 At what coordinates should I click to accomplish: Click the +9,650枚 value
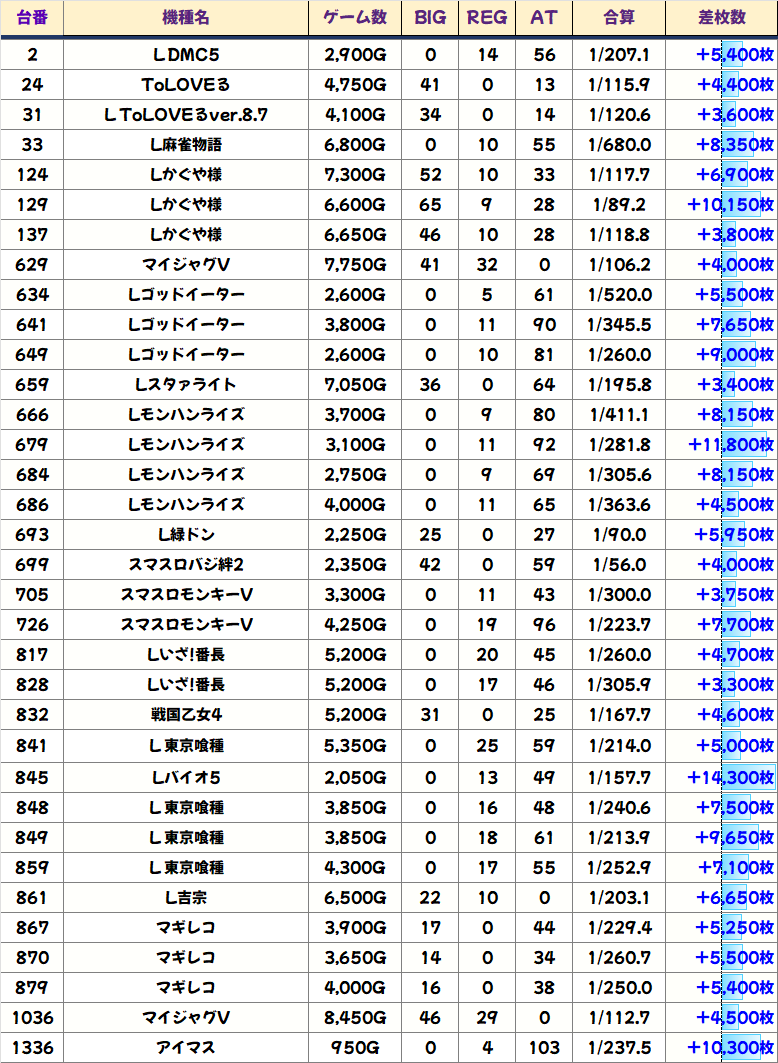pyautogui.click(x=735, y=838)
